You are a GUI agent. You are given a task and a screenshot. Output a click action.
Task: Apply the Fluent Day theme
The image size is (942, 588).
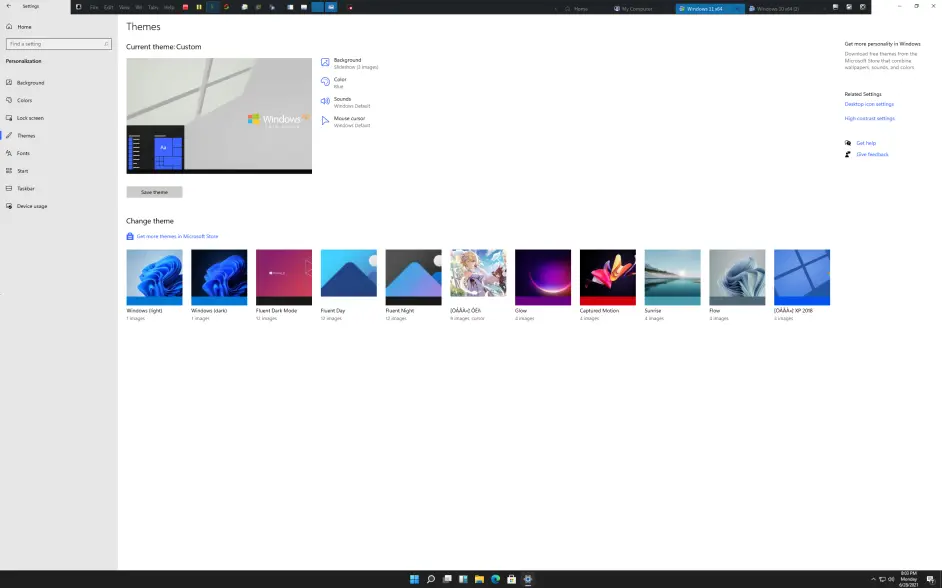click(349, 277)
